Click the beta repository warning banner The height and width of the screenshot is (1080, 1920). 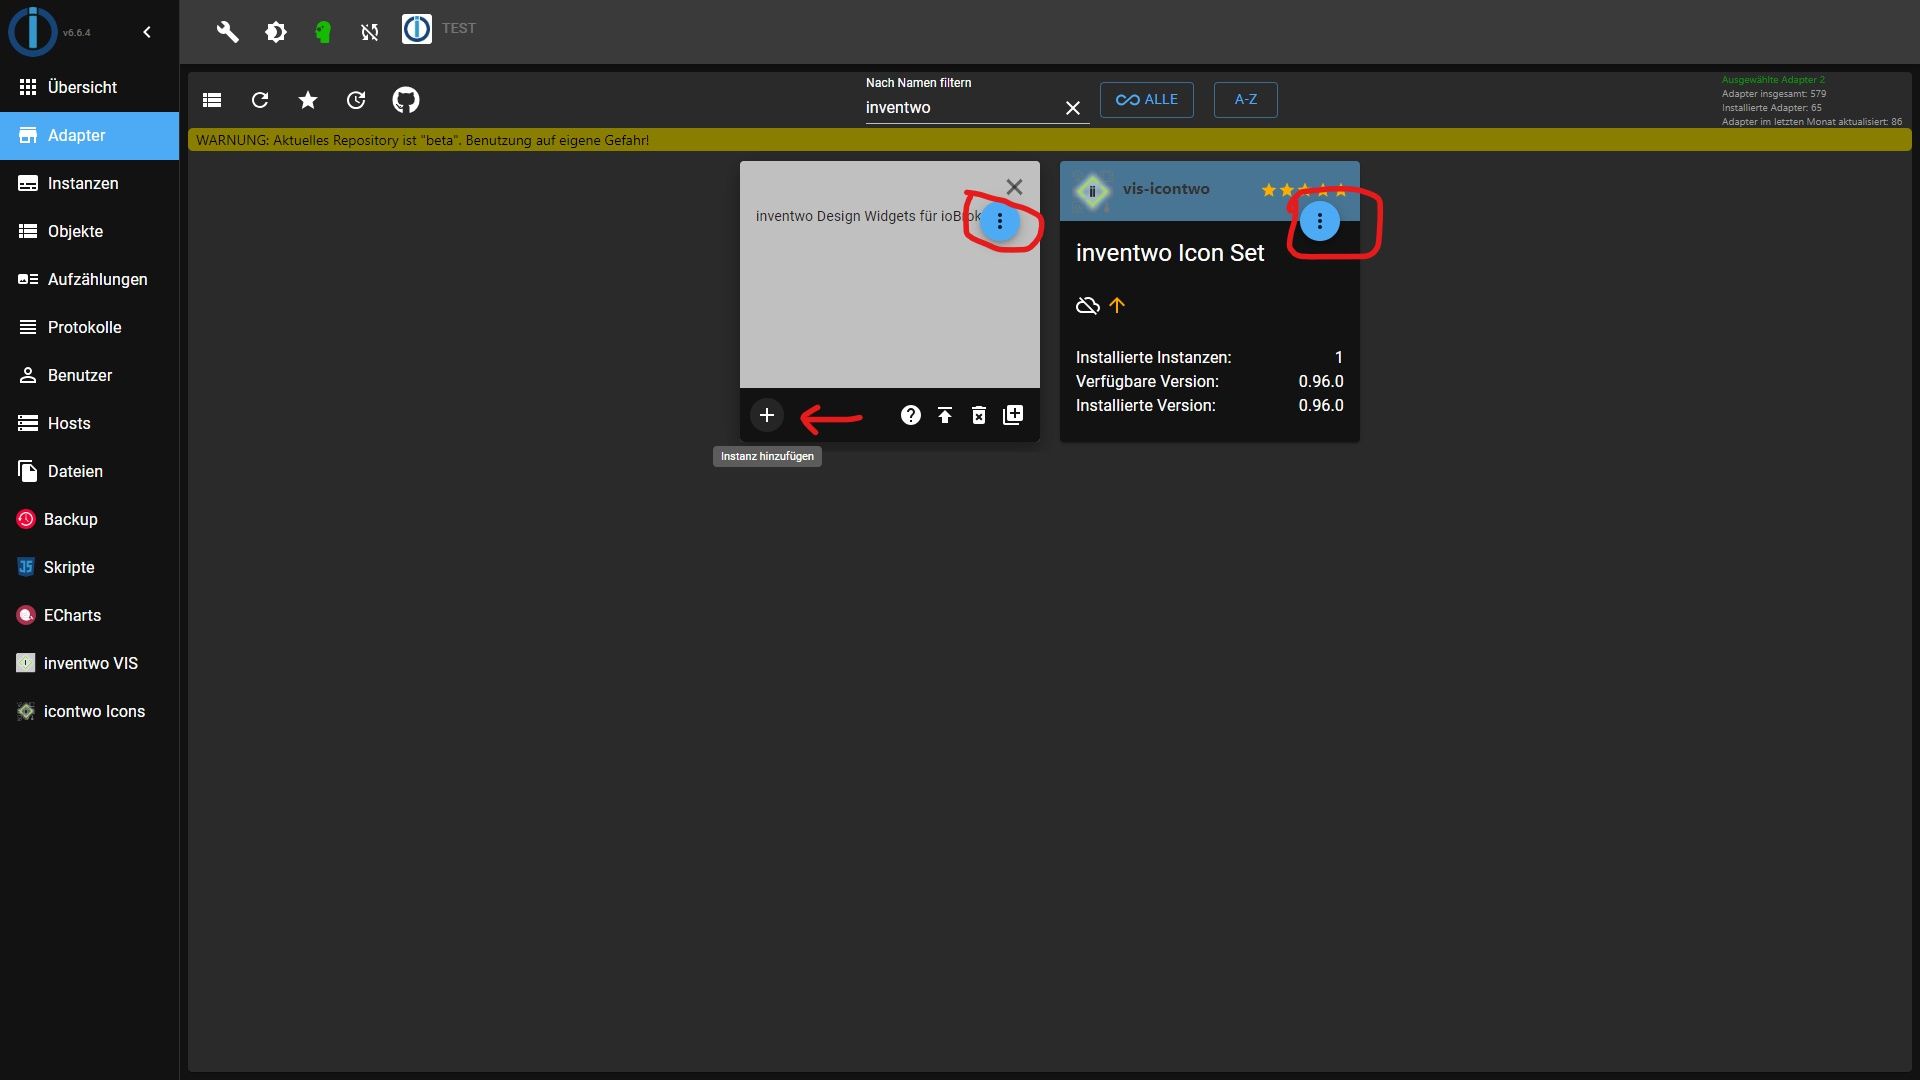click(1050, 140)
